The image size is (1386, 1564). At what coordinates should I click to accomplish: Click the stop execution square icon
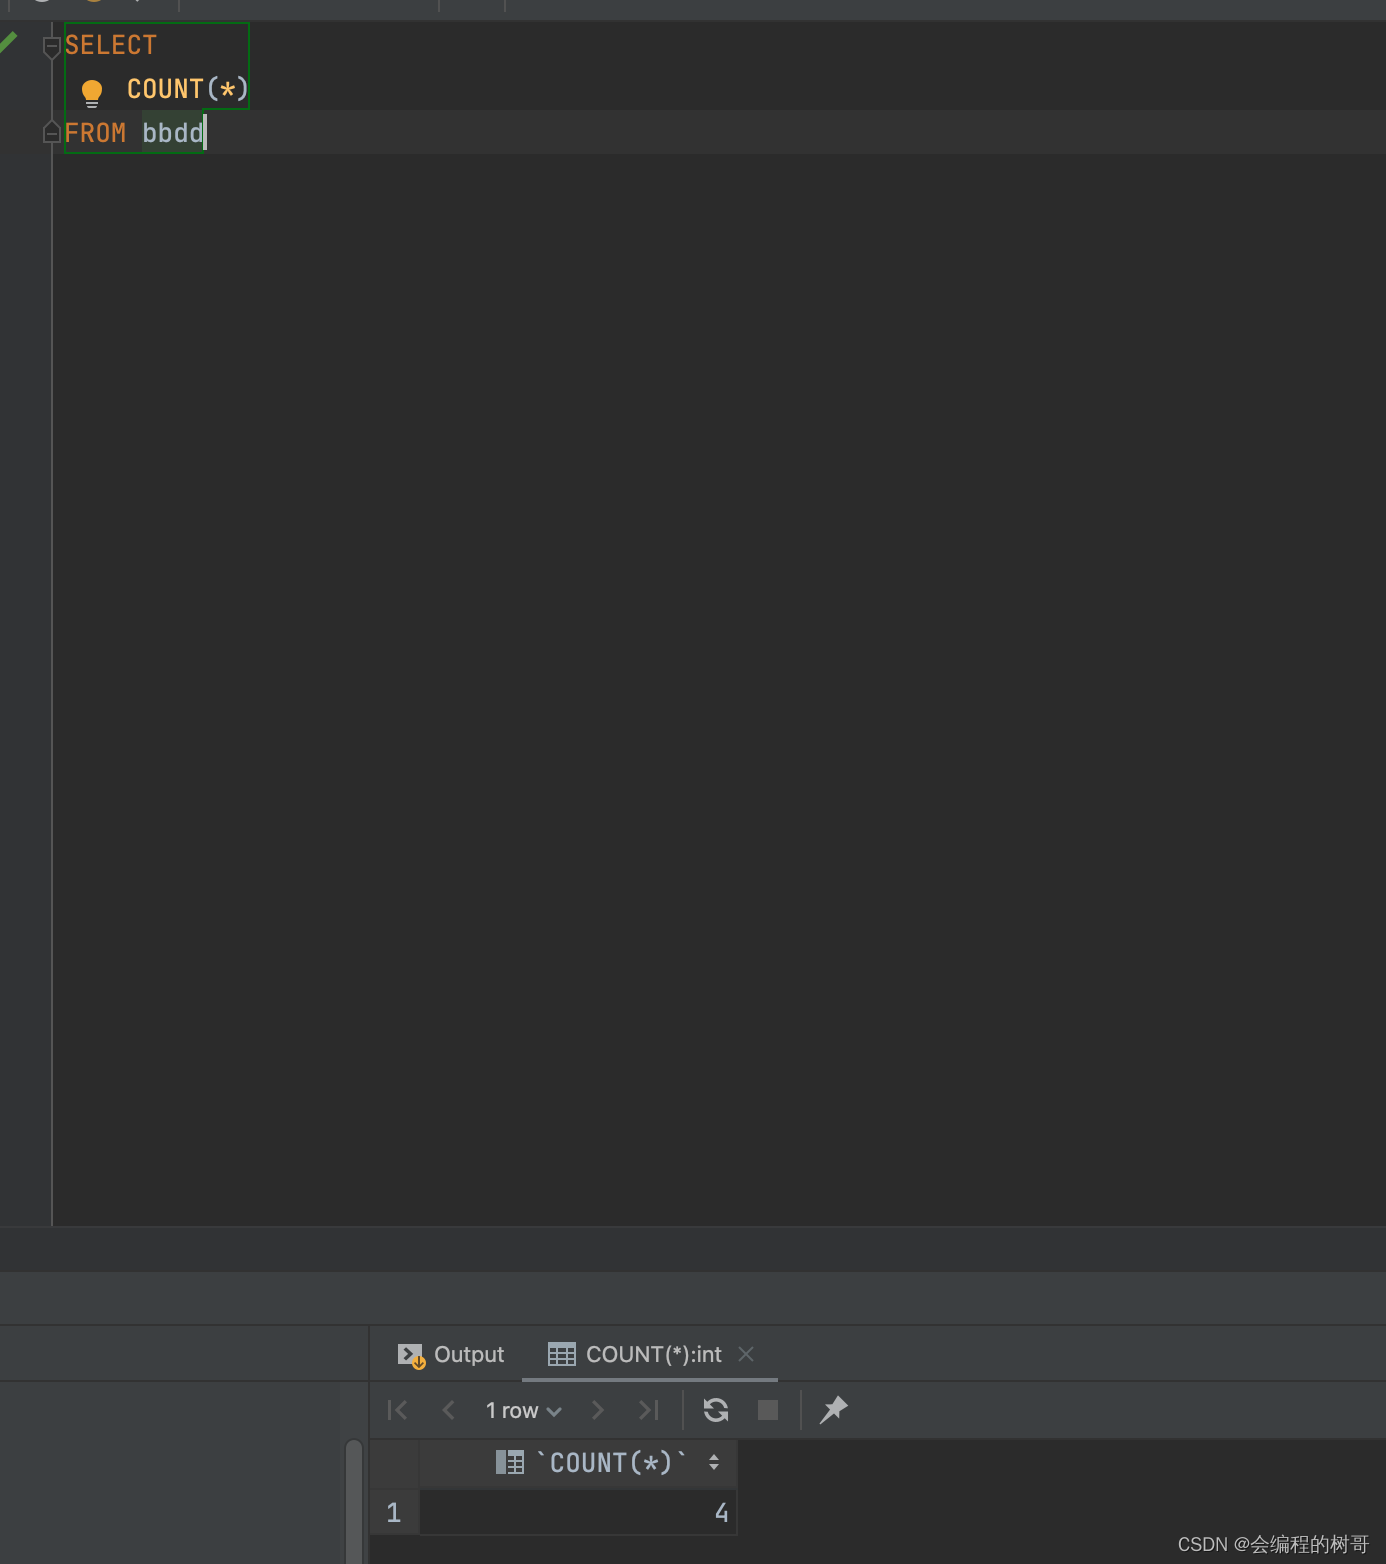pyautogui.click(x=768, y=1410)
